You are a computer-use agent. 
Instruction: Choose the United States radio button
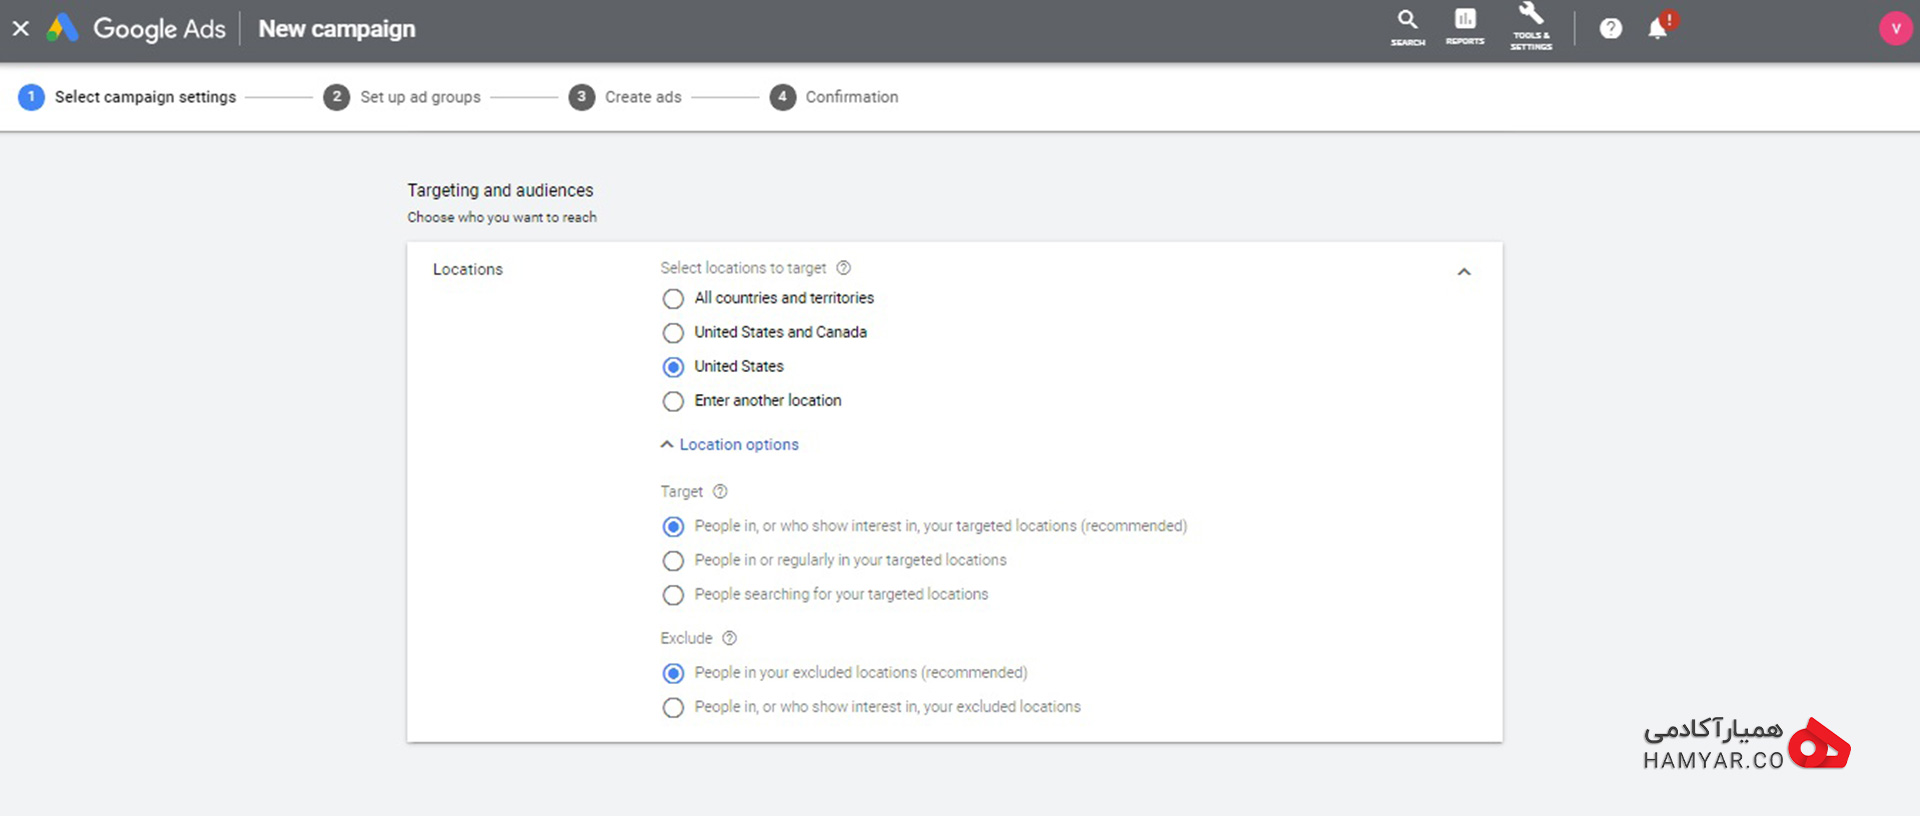pyautogui.click(x=674, y=367)
